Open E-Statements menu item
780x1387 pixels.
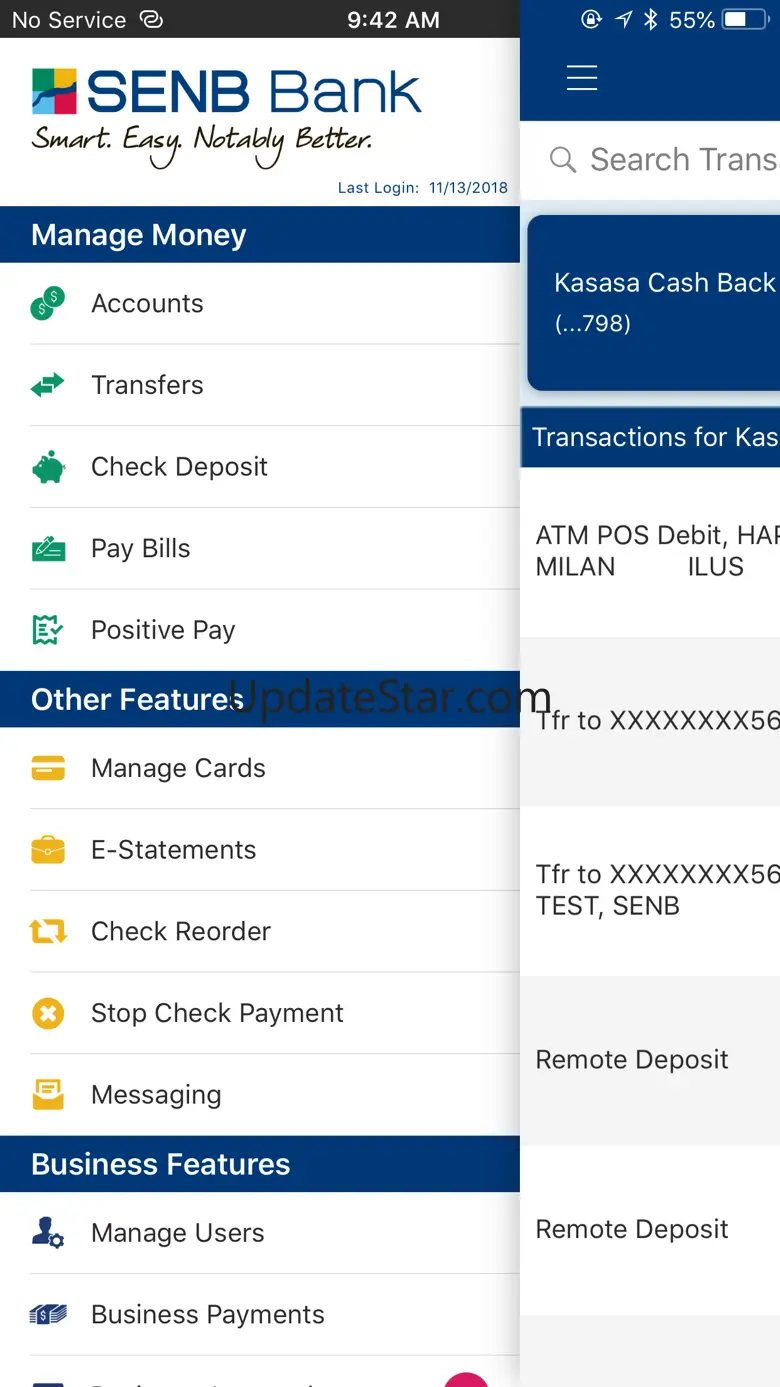pyautogui.click(x=260, y=850)
